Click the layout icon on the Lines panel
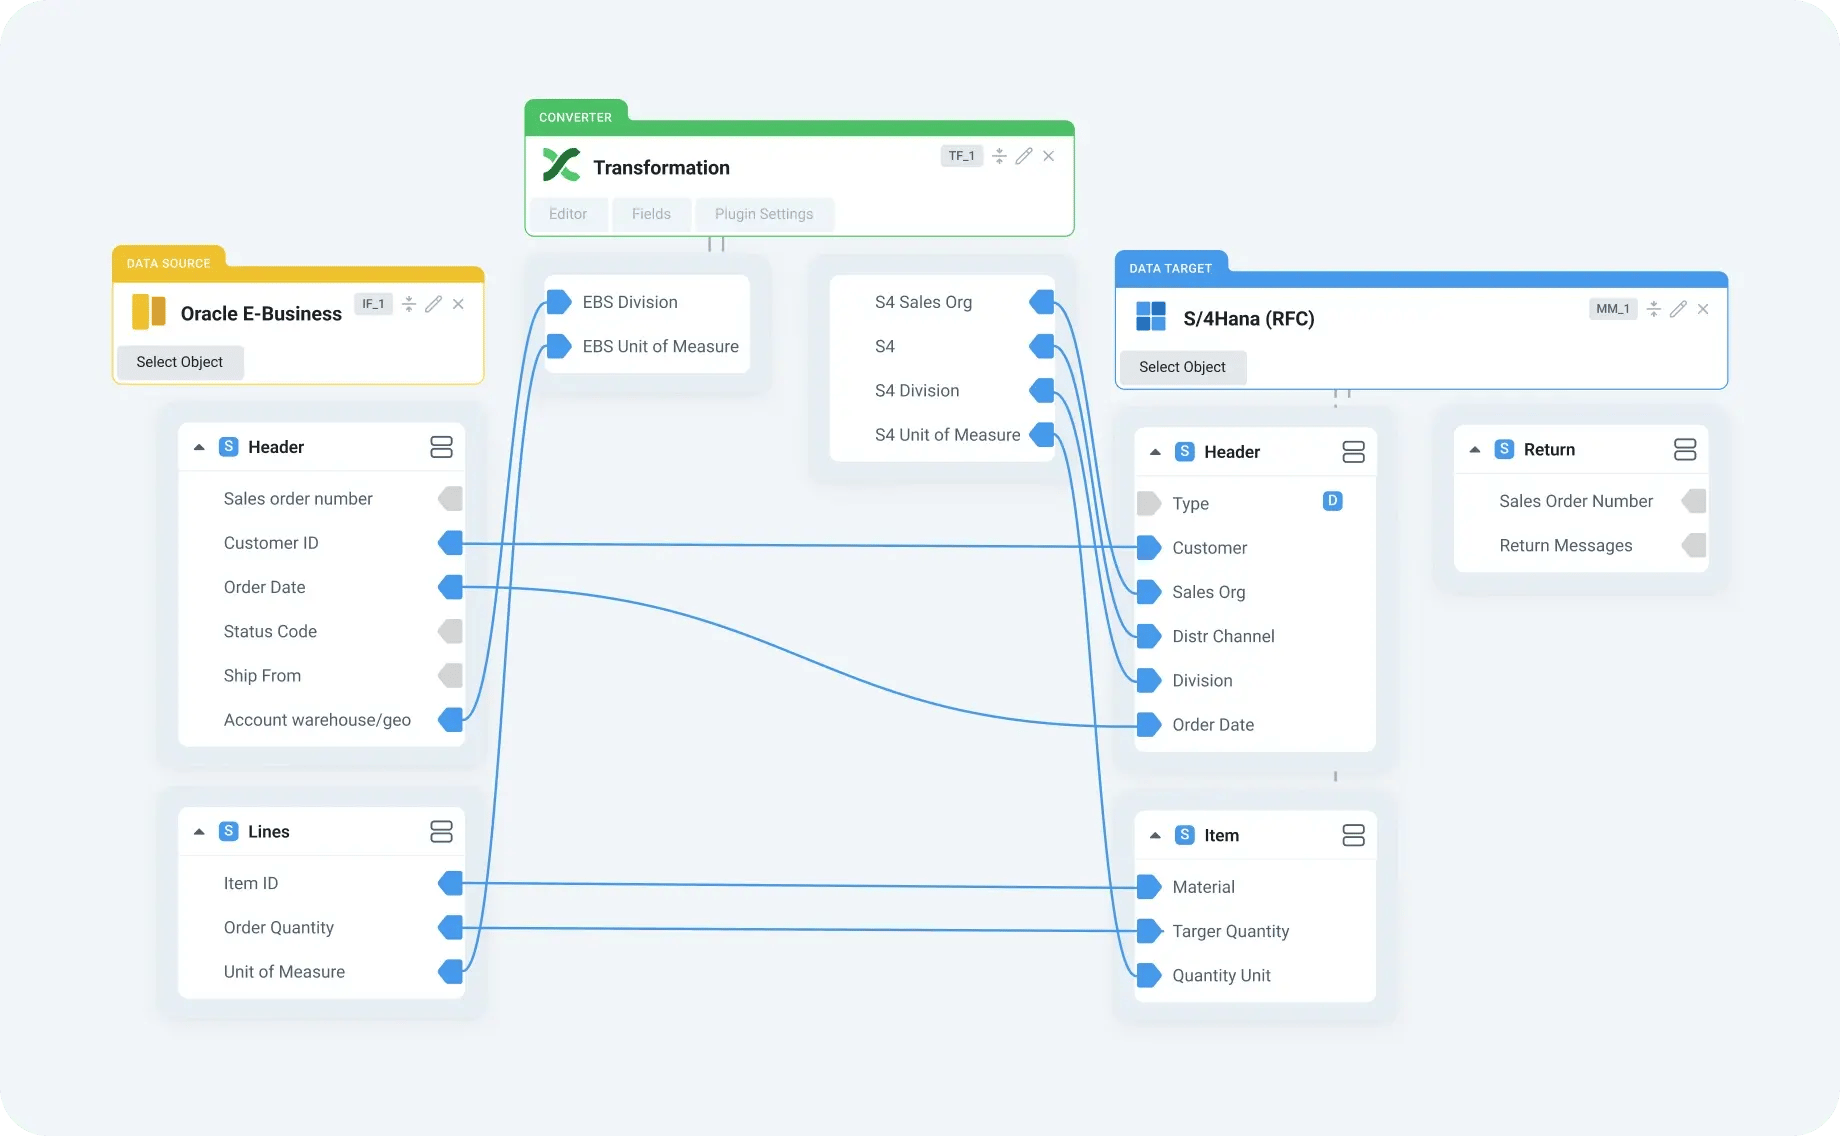1840x1136 pixels. pyautogui.click(x=441, y=832)
